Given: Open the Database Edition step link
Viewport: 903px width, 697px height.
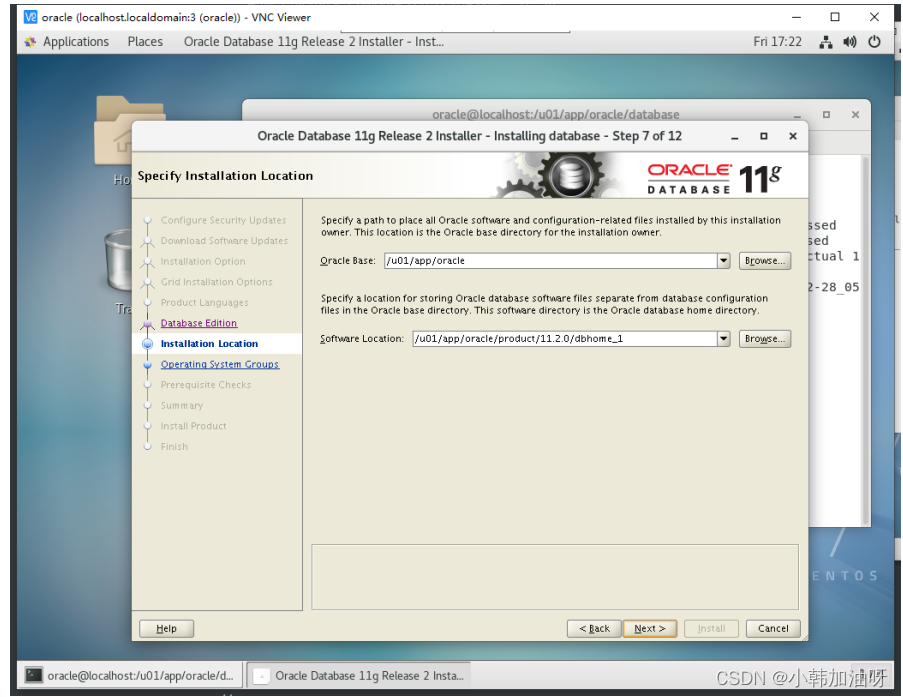Looking at the screenshot, I should click(199, 323).
